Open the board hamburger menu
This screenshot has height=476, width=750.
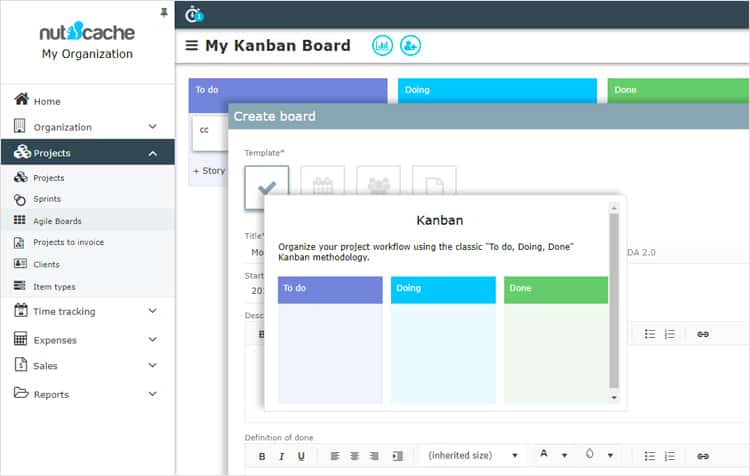tap(192, 46)
